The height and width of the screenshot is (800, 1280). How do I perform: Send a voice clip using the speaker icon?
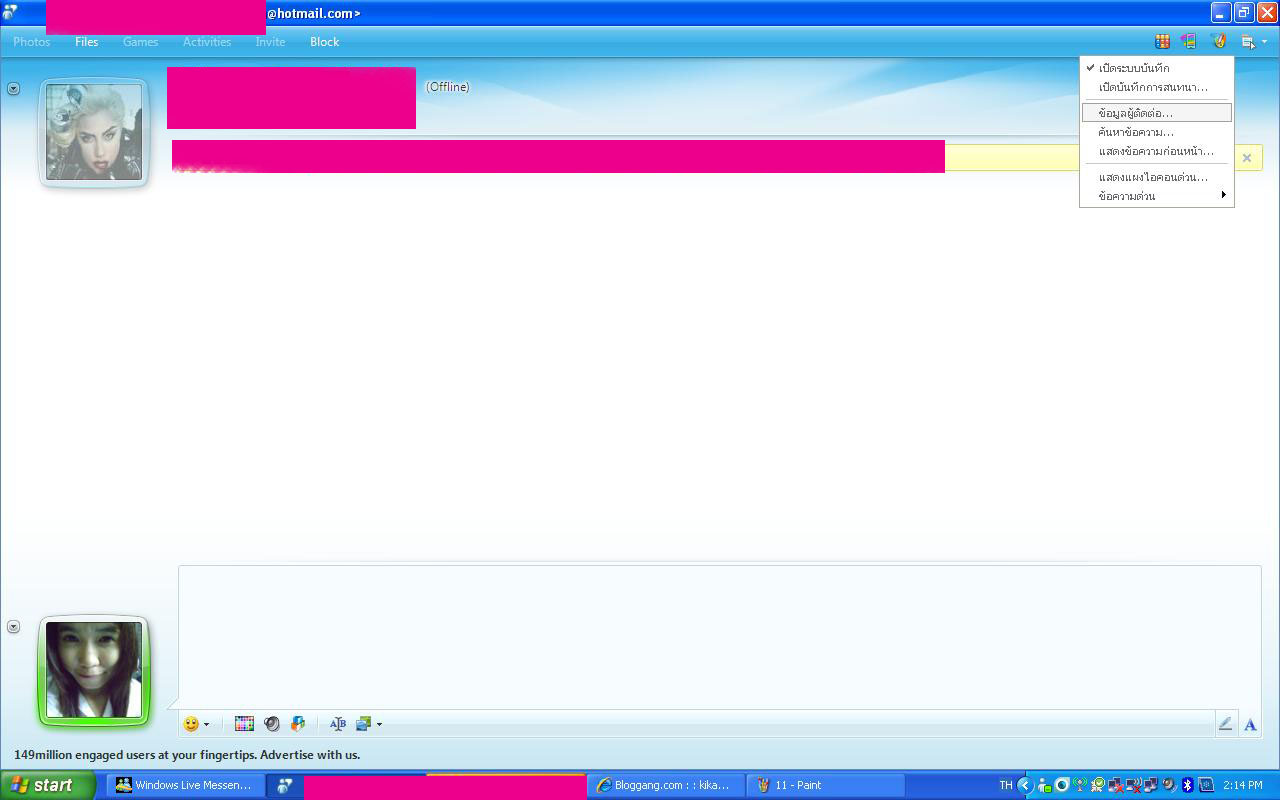pos(270,723)
